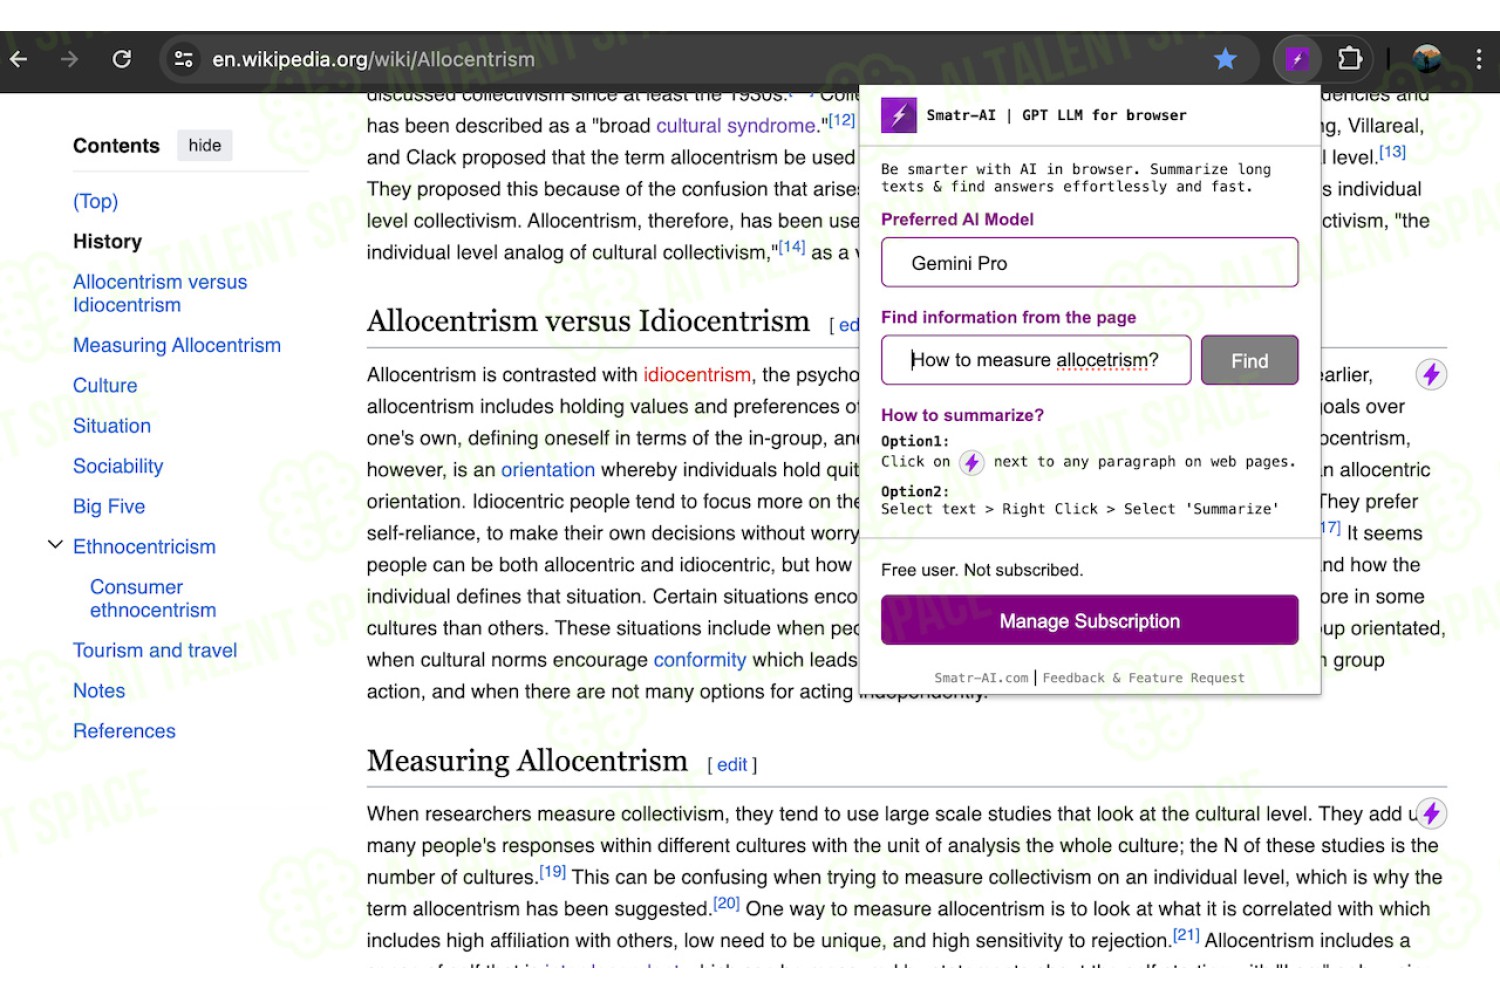The height and width of the screenshot is (1000, 1500).
Task: Open the Extensions puzzle icon
Action: 1349,59
